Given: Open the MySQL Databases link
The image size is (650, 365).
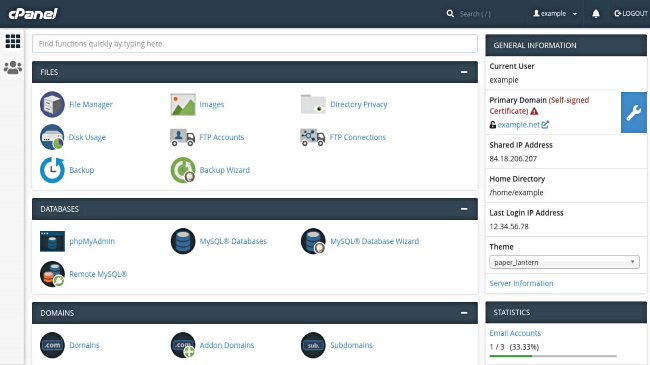Looking at the screenshot, I should (233, 241).
